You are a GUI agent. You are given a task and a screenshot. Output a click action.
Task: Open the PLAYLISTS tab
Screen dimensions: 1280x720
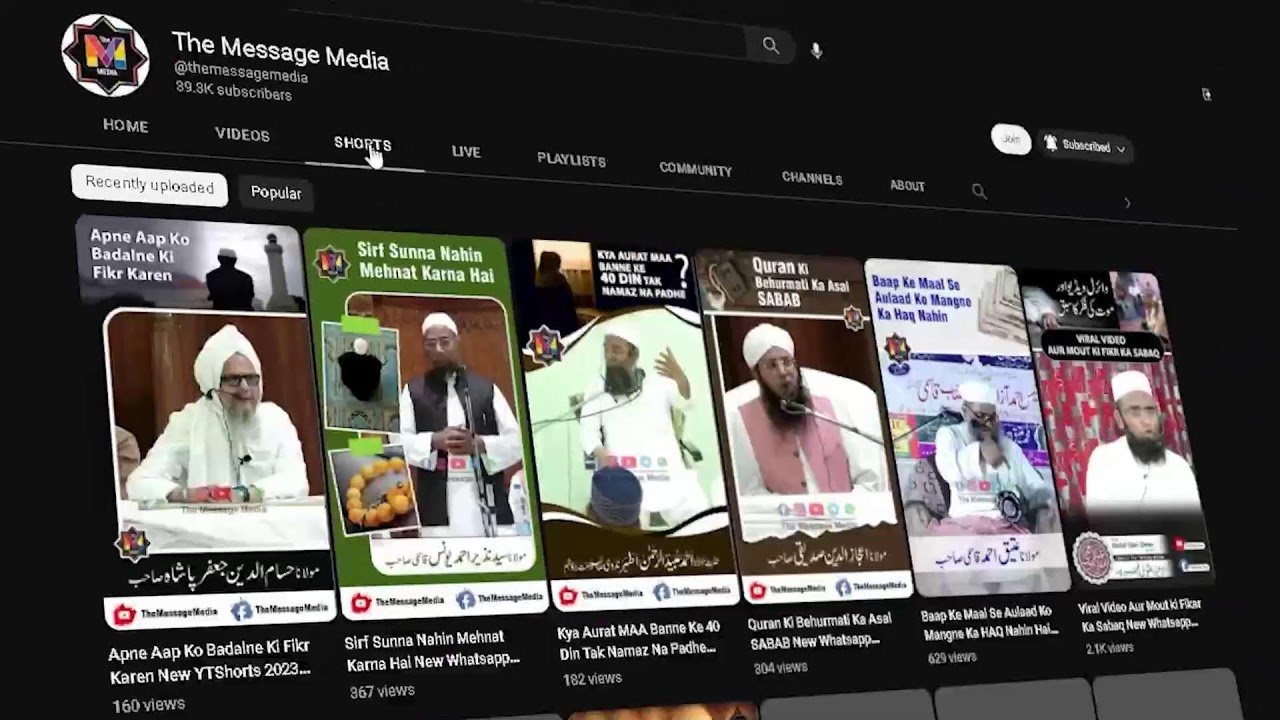point(571,160)
